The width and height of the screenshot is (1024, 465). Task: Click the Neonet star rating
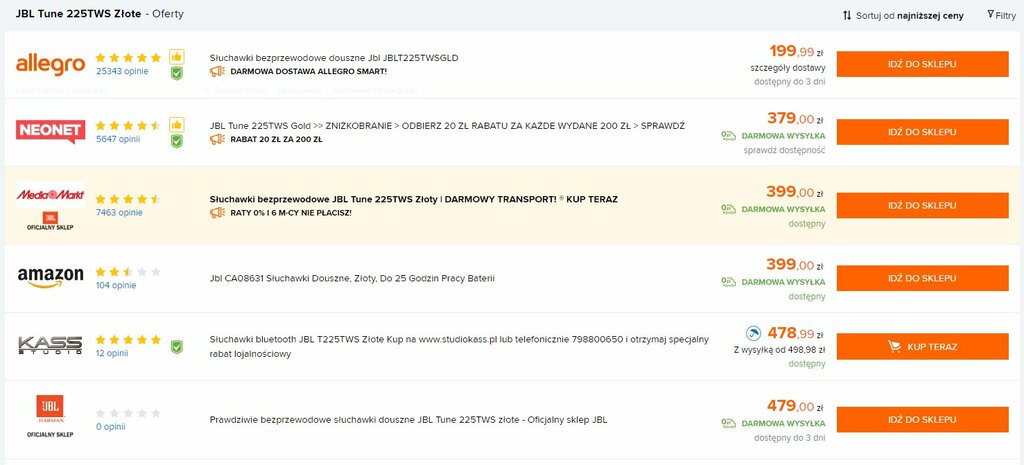(x=128, y=125)
